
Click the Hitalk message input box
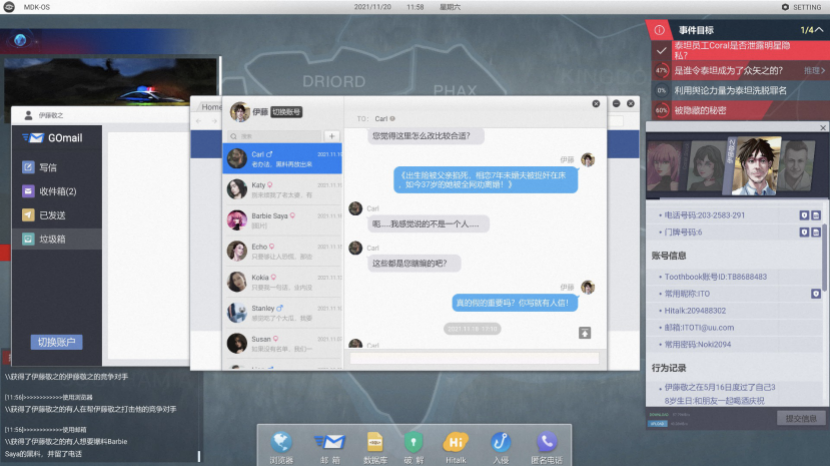pyautogui.click(x=474, y=358)
